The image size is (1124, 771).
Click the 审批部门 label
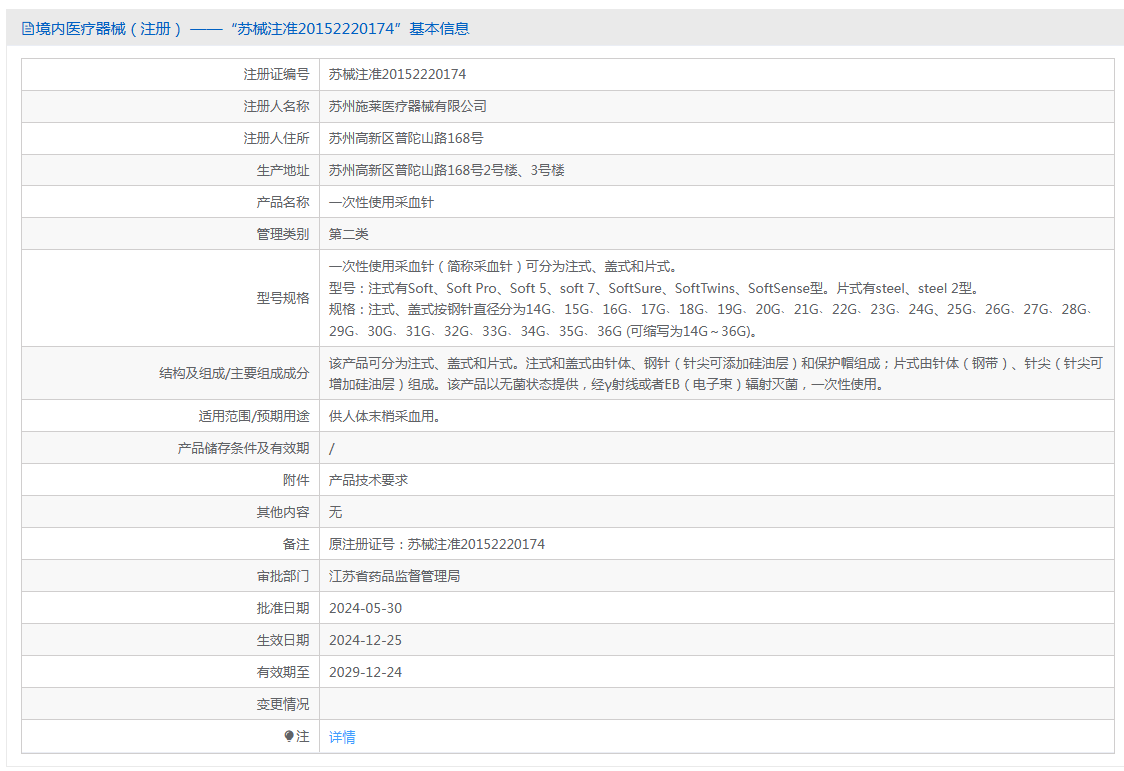(x=282, y=576)
